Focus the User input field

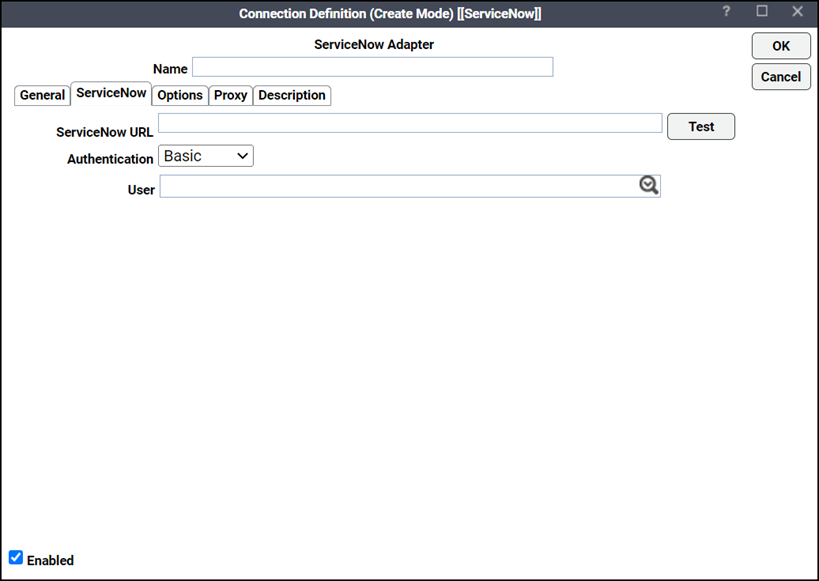pos(398,186)
